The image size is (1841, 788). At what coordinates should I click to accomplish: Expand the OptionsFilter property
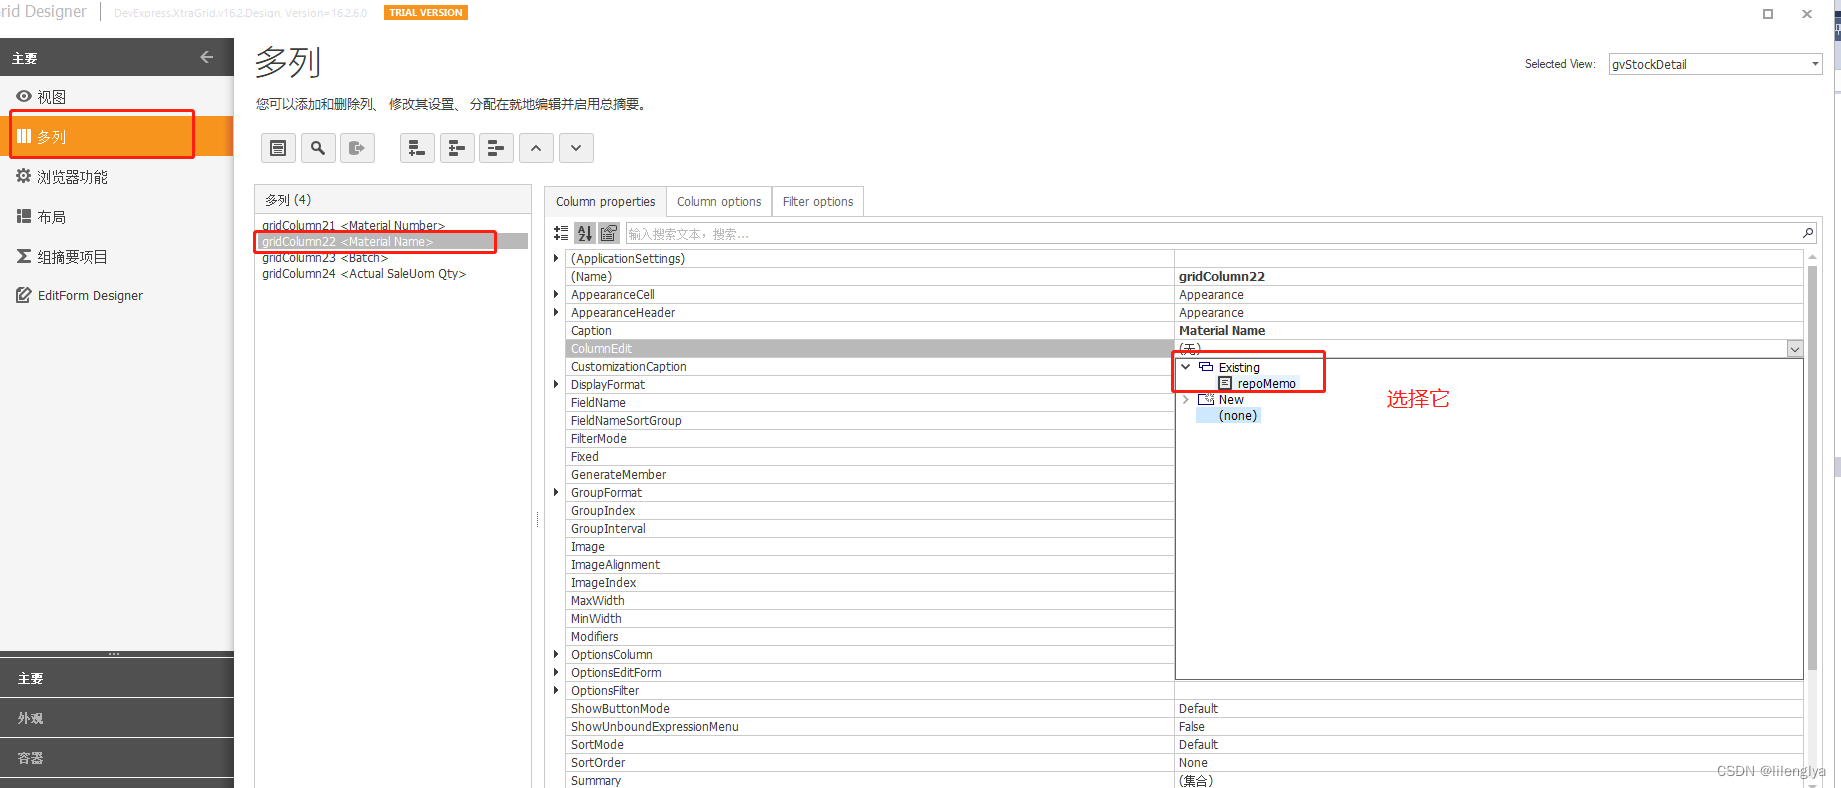point(557,690)
